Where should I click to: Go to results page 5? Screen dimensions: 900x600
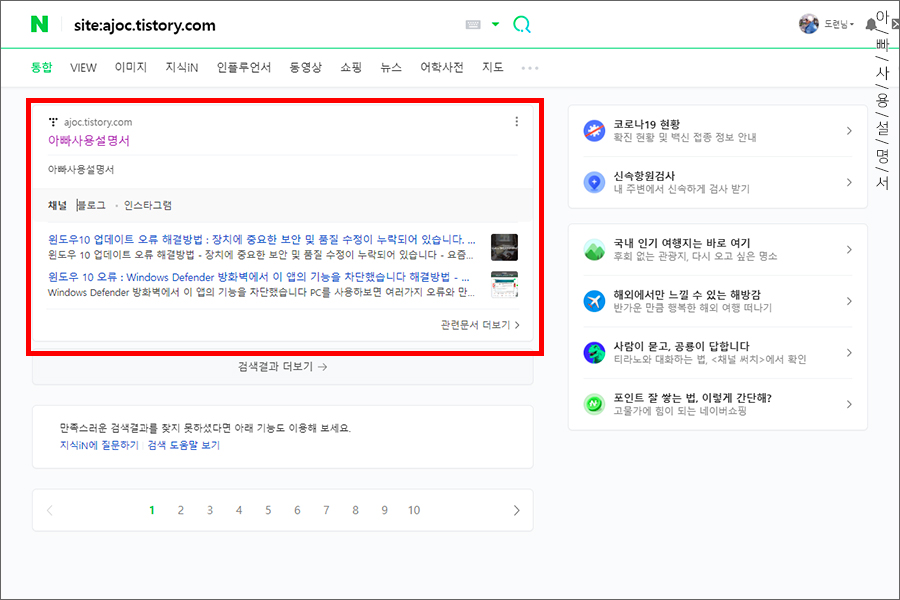tap(268, 510)
